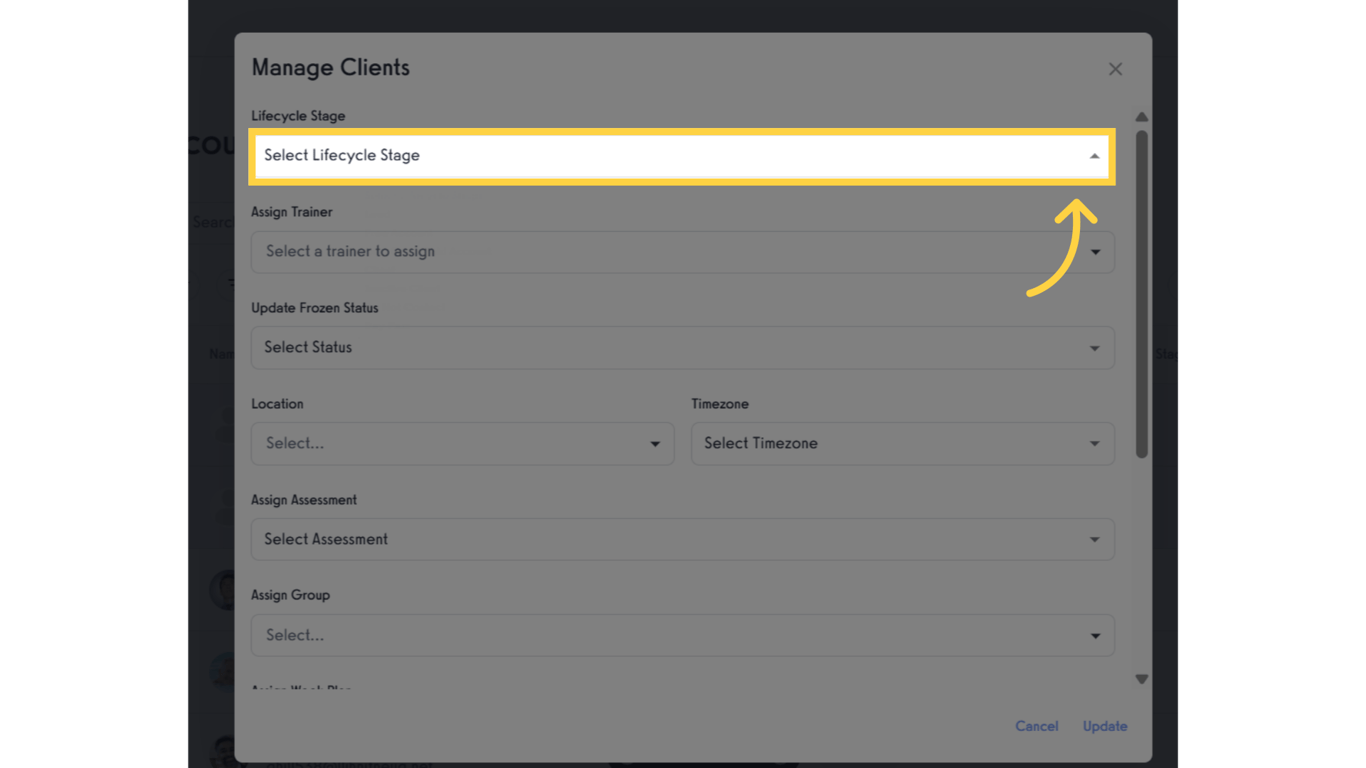
Task: Click the scrollbar down arrow in the dialog
Action: tap(1141, 679)
